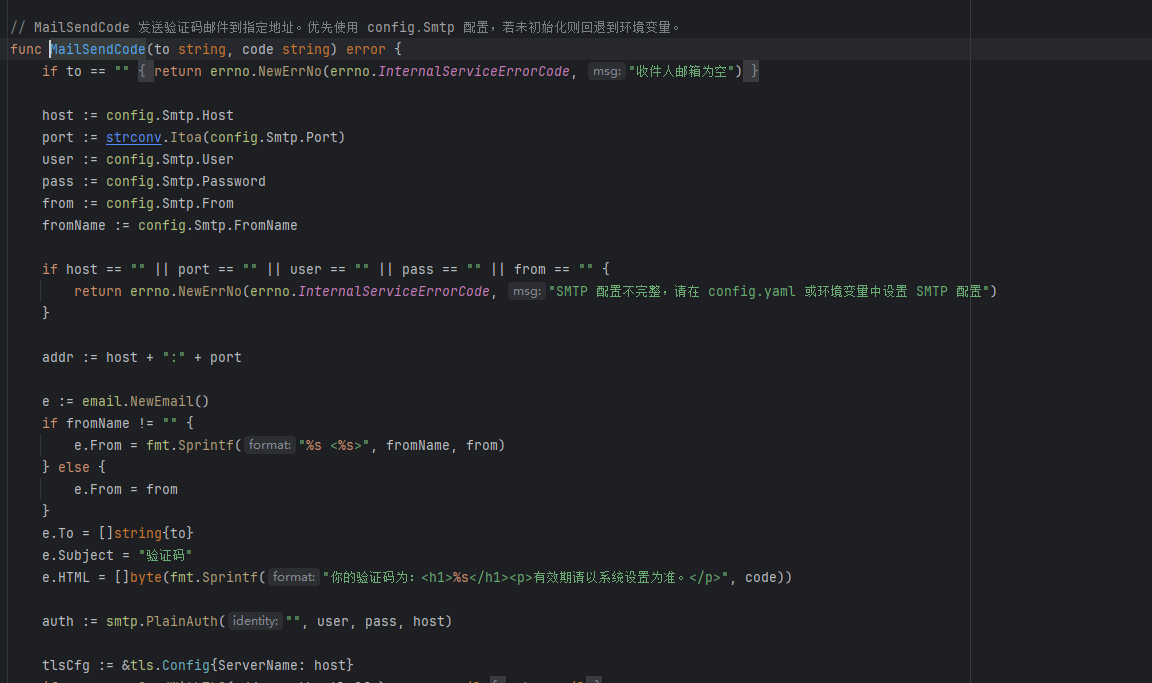Click the "验证码" subject string
The image size is (1152, 683).
165,555
